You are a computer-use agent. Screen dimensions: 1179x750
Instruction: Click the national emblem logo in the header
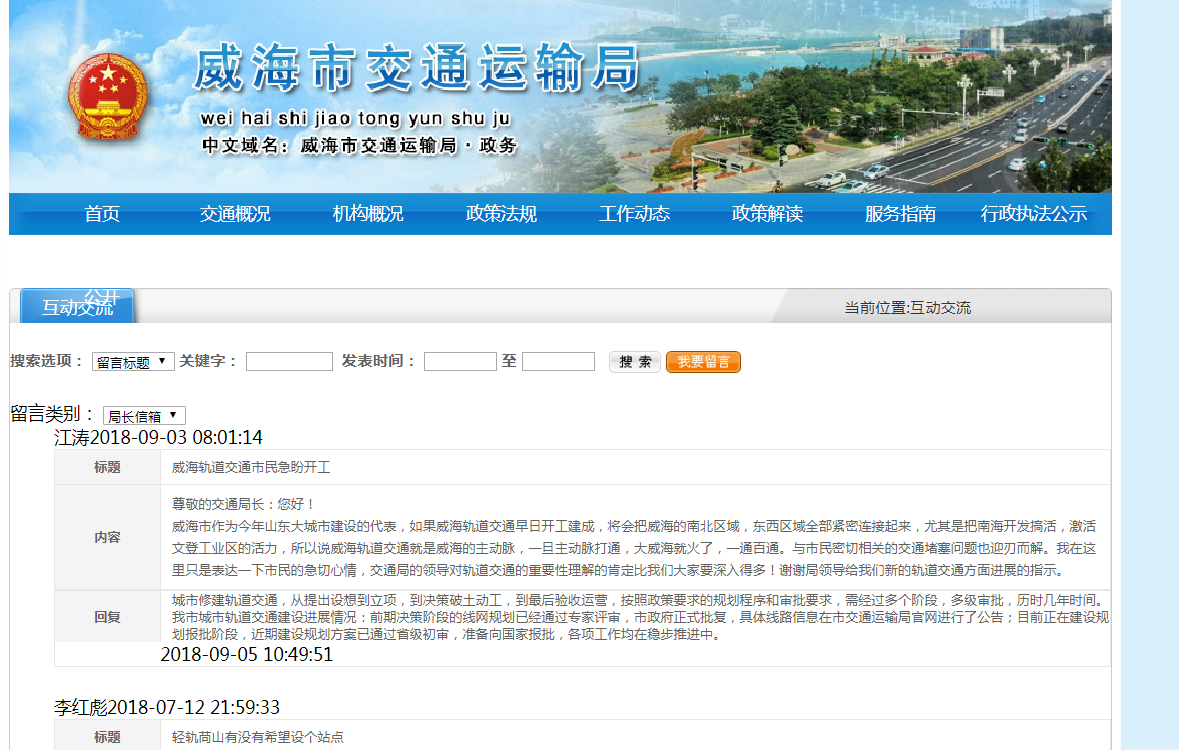click(x=107, y=98)
